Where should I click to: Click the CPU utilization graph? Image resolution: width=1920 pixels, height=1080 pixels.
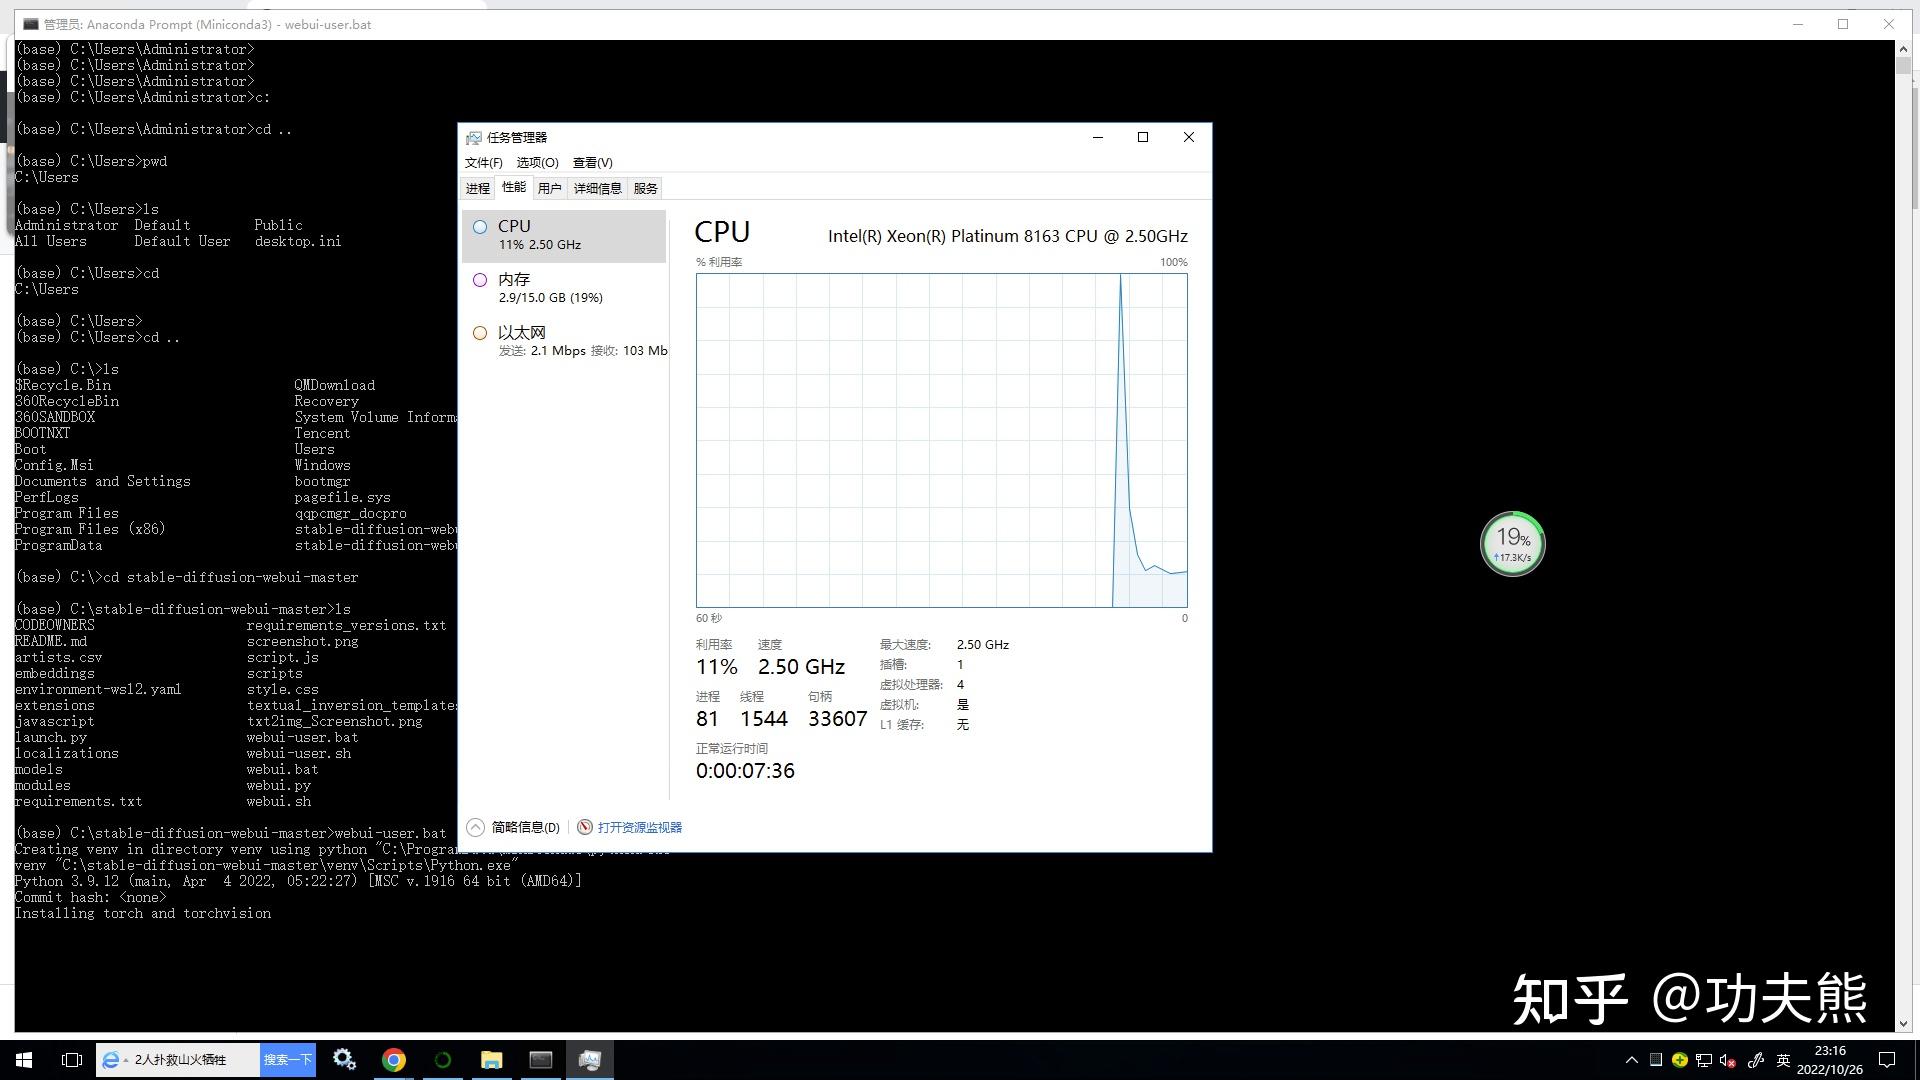[942, 440]
